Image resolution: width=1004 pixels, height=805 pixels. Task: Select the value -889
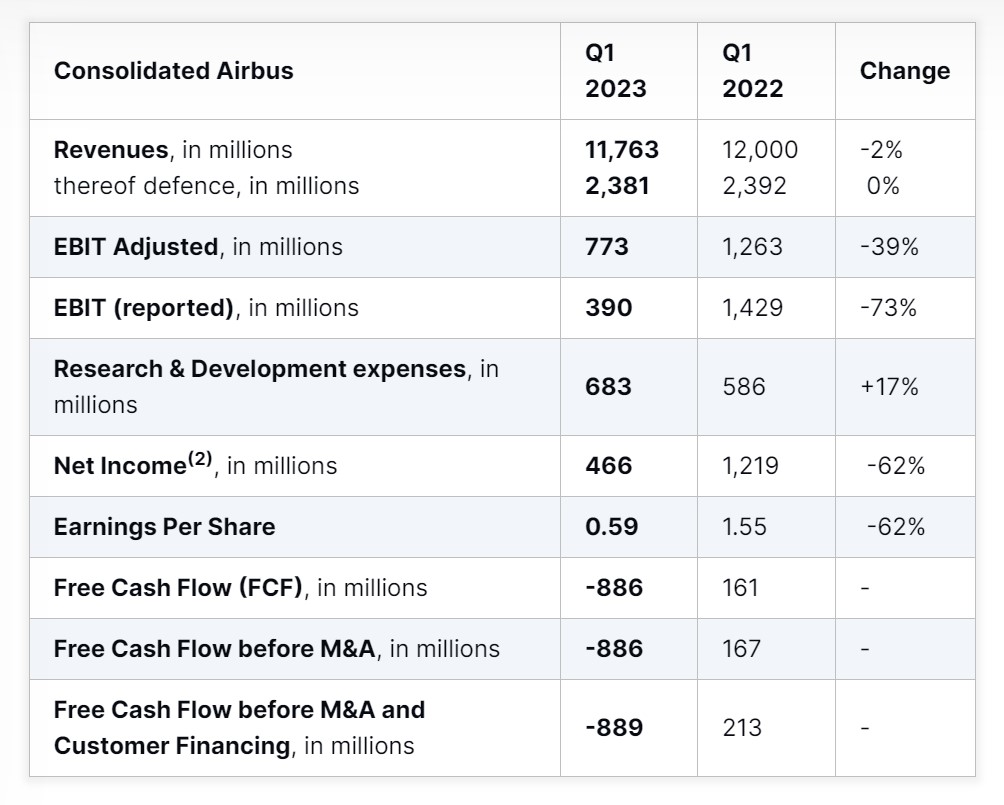614,728
